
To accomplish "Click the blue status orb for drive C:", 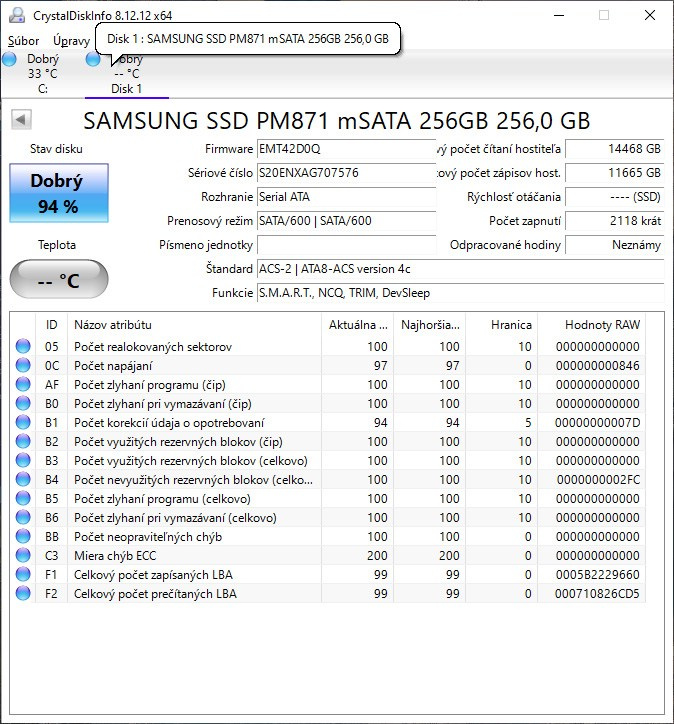I will (x=9, y=59).
